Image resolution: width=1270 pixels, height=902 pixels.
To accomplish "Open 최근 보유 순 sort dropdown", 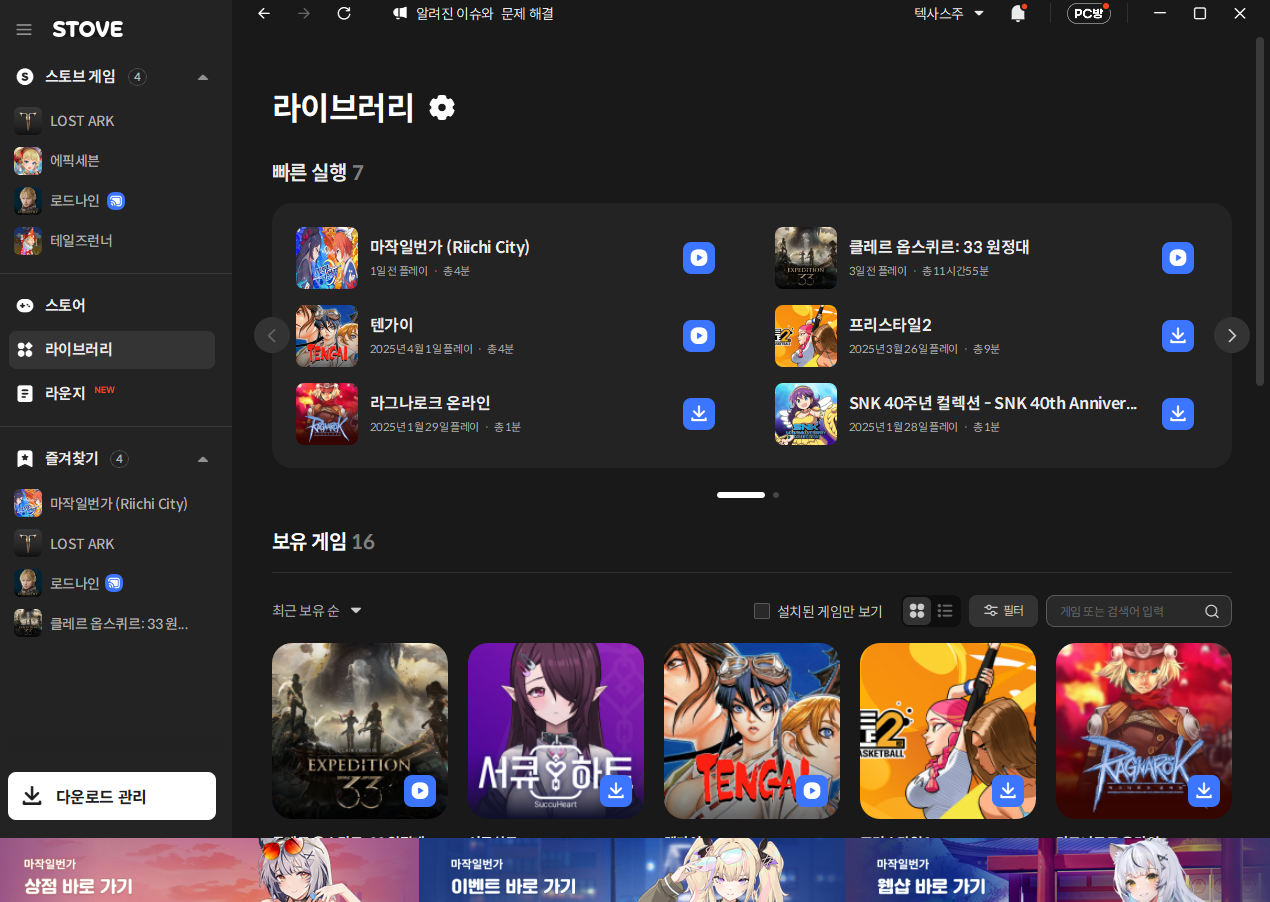I will pyautogui.click(x=317, y=611).
